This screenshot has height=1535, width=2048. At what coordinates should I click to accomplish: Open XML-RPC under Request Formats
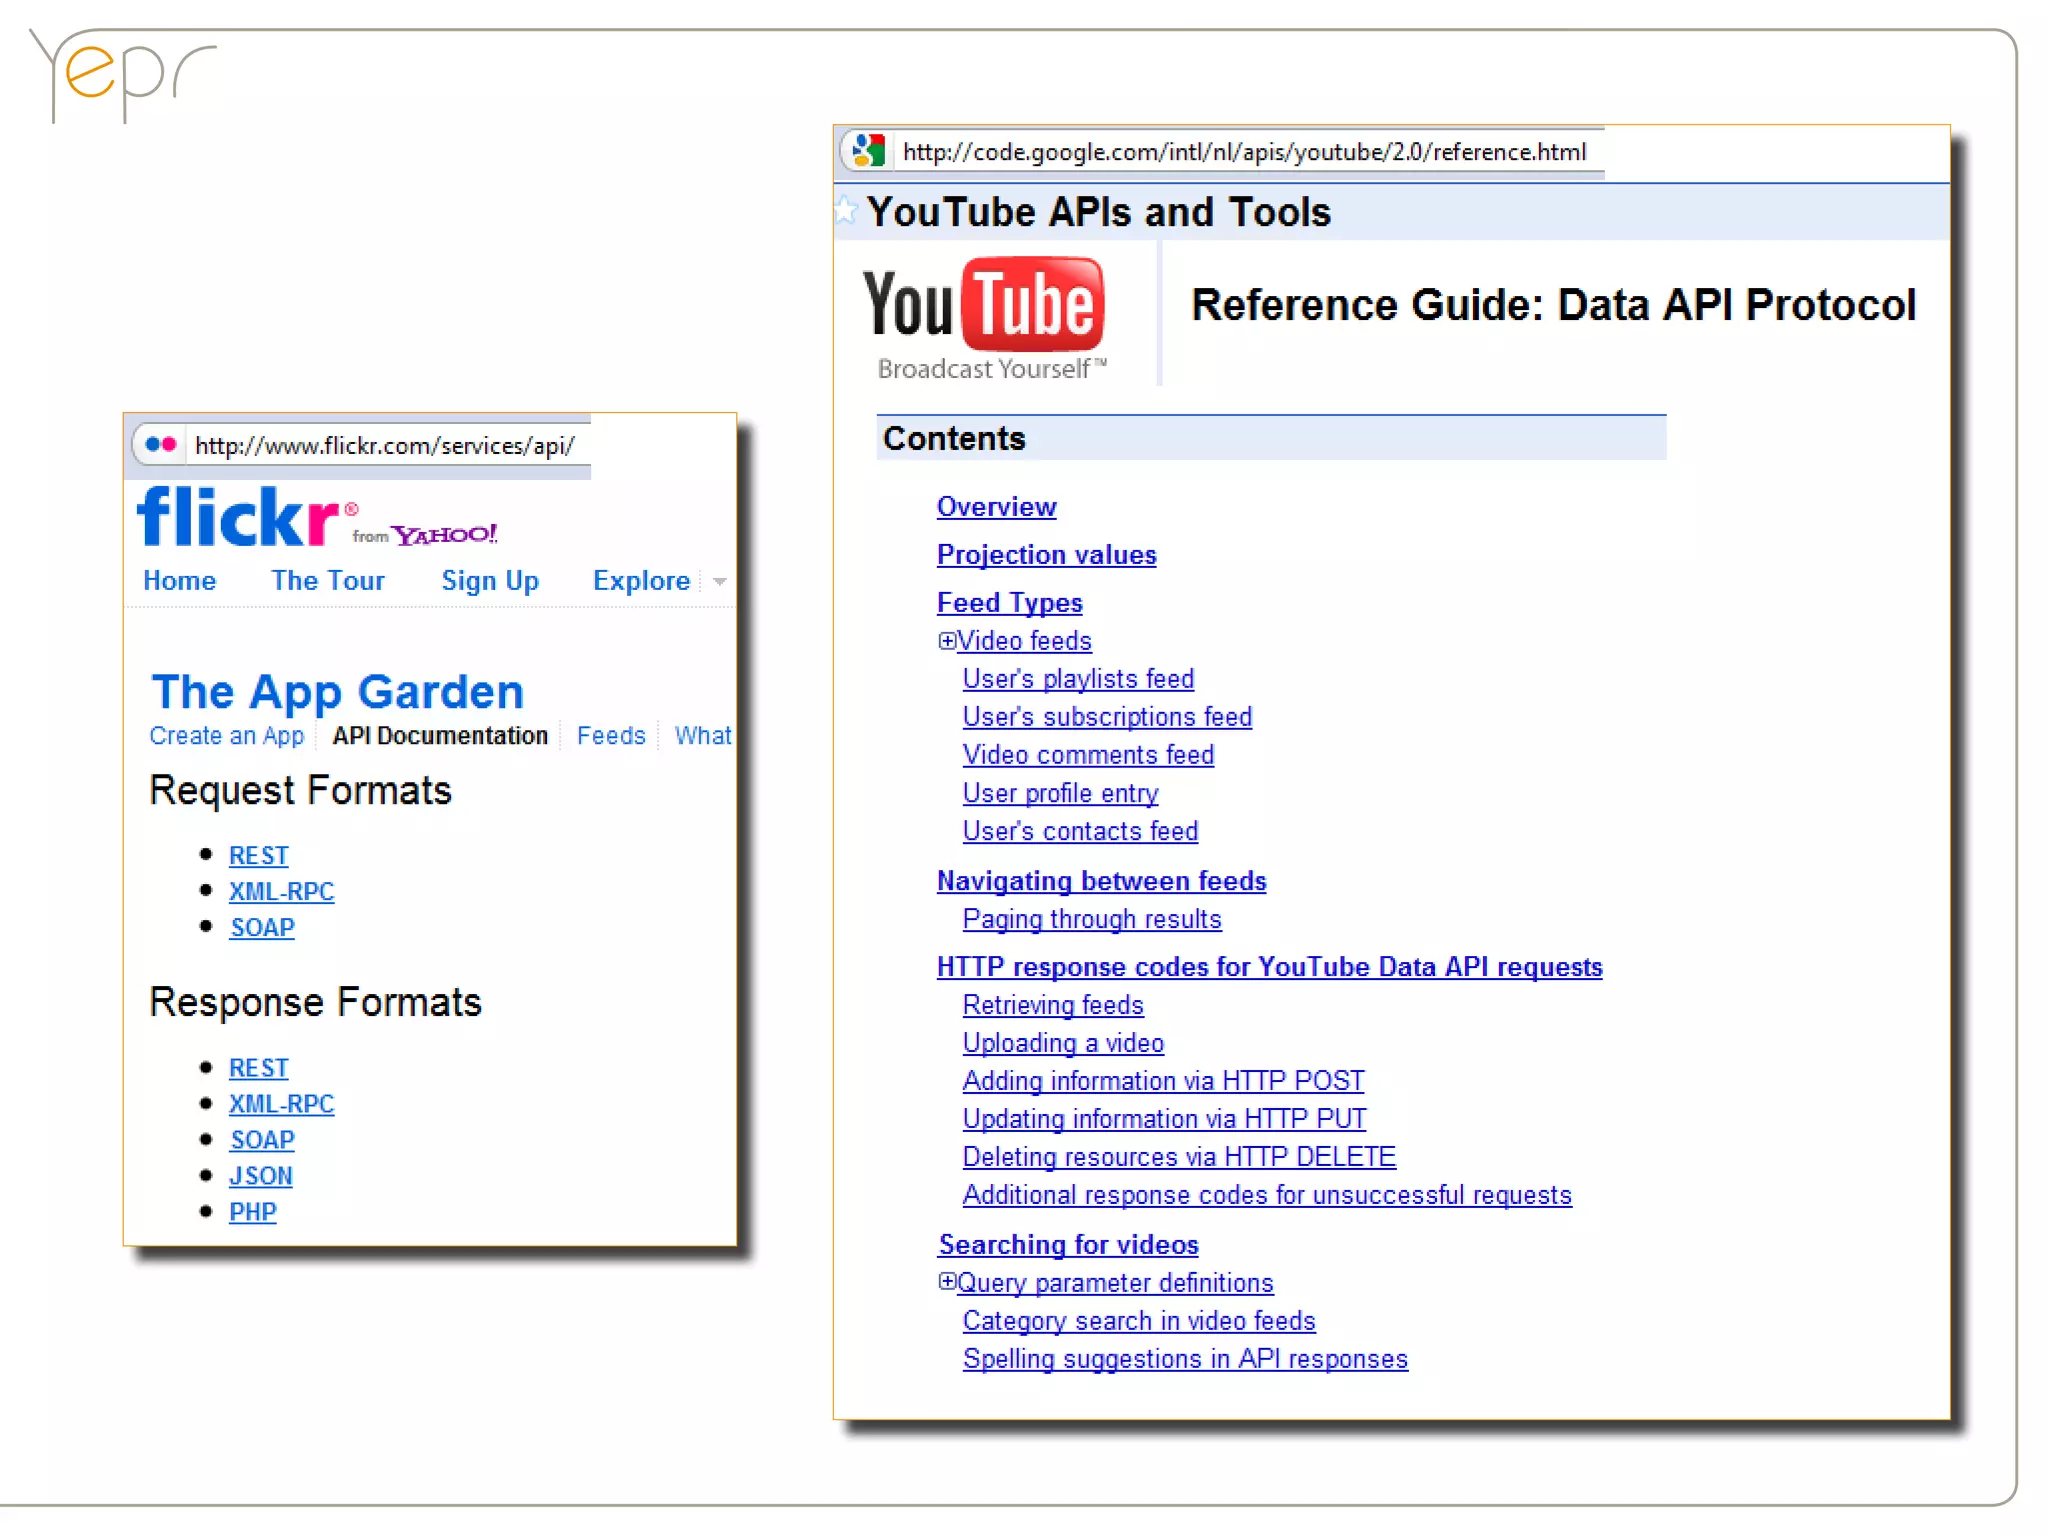pyautogui.click(x=281, y=891)
